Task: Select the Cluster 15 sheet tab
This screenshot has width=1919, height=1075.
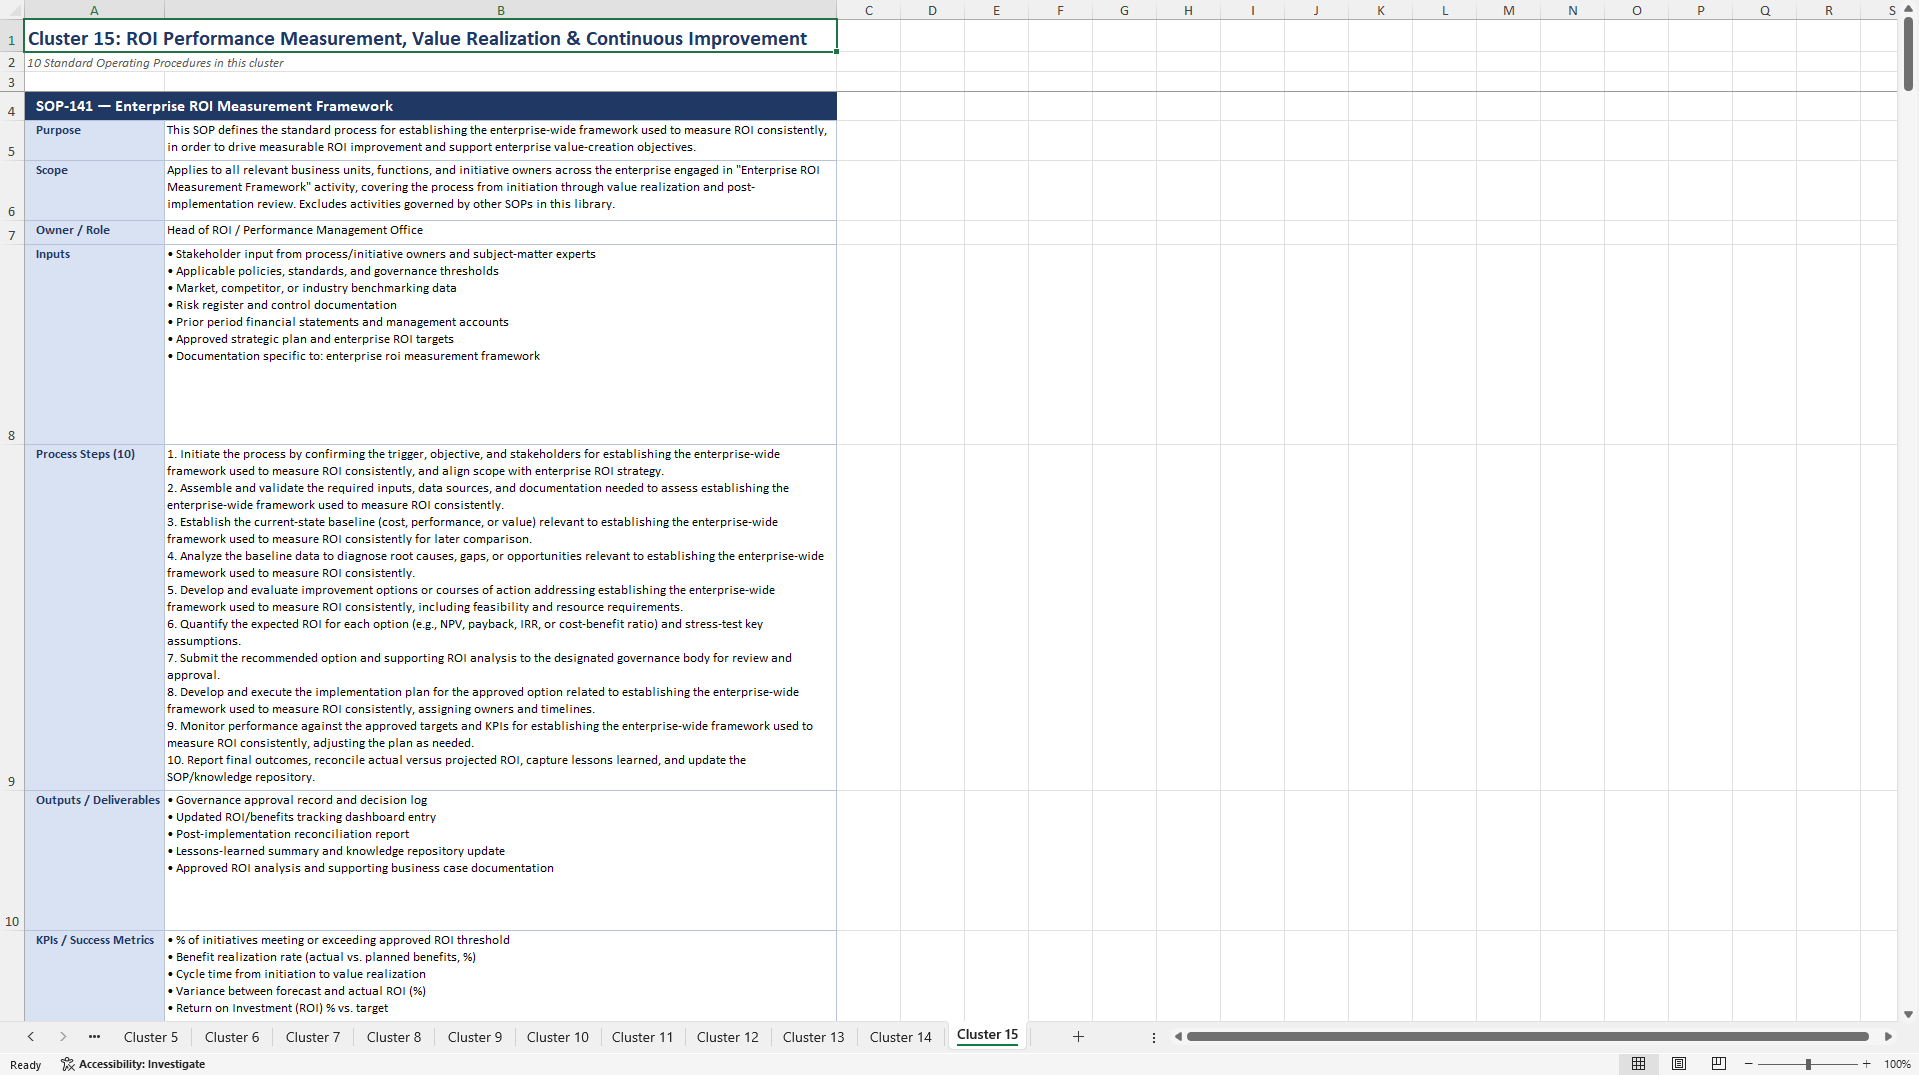Action: [988, 1035]
